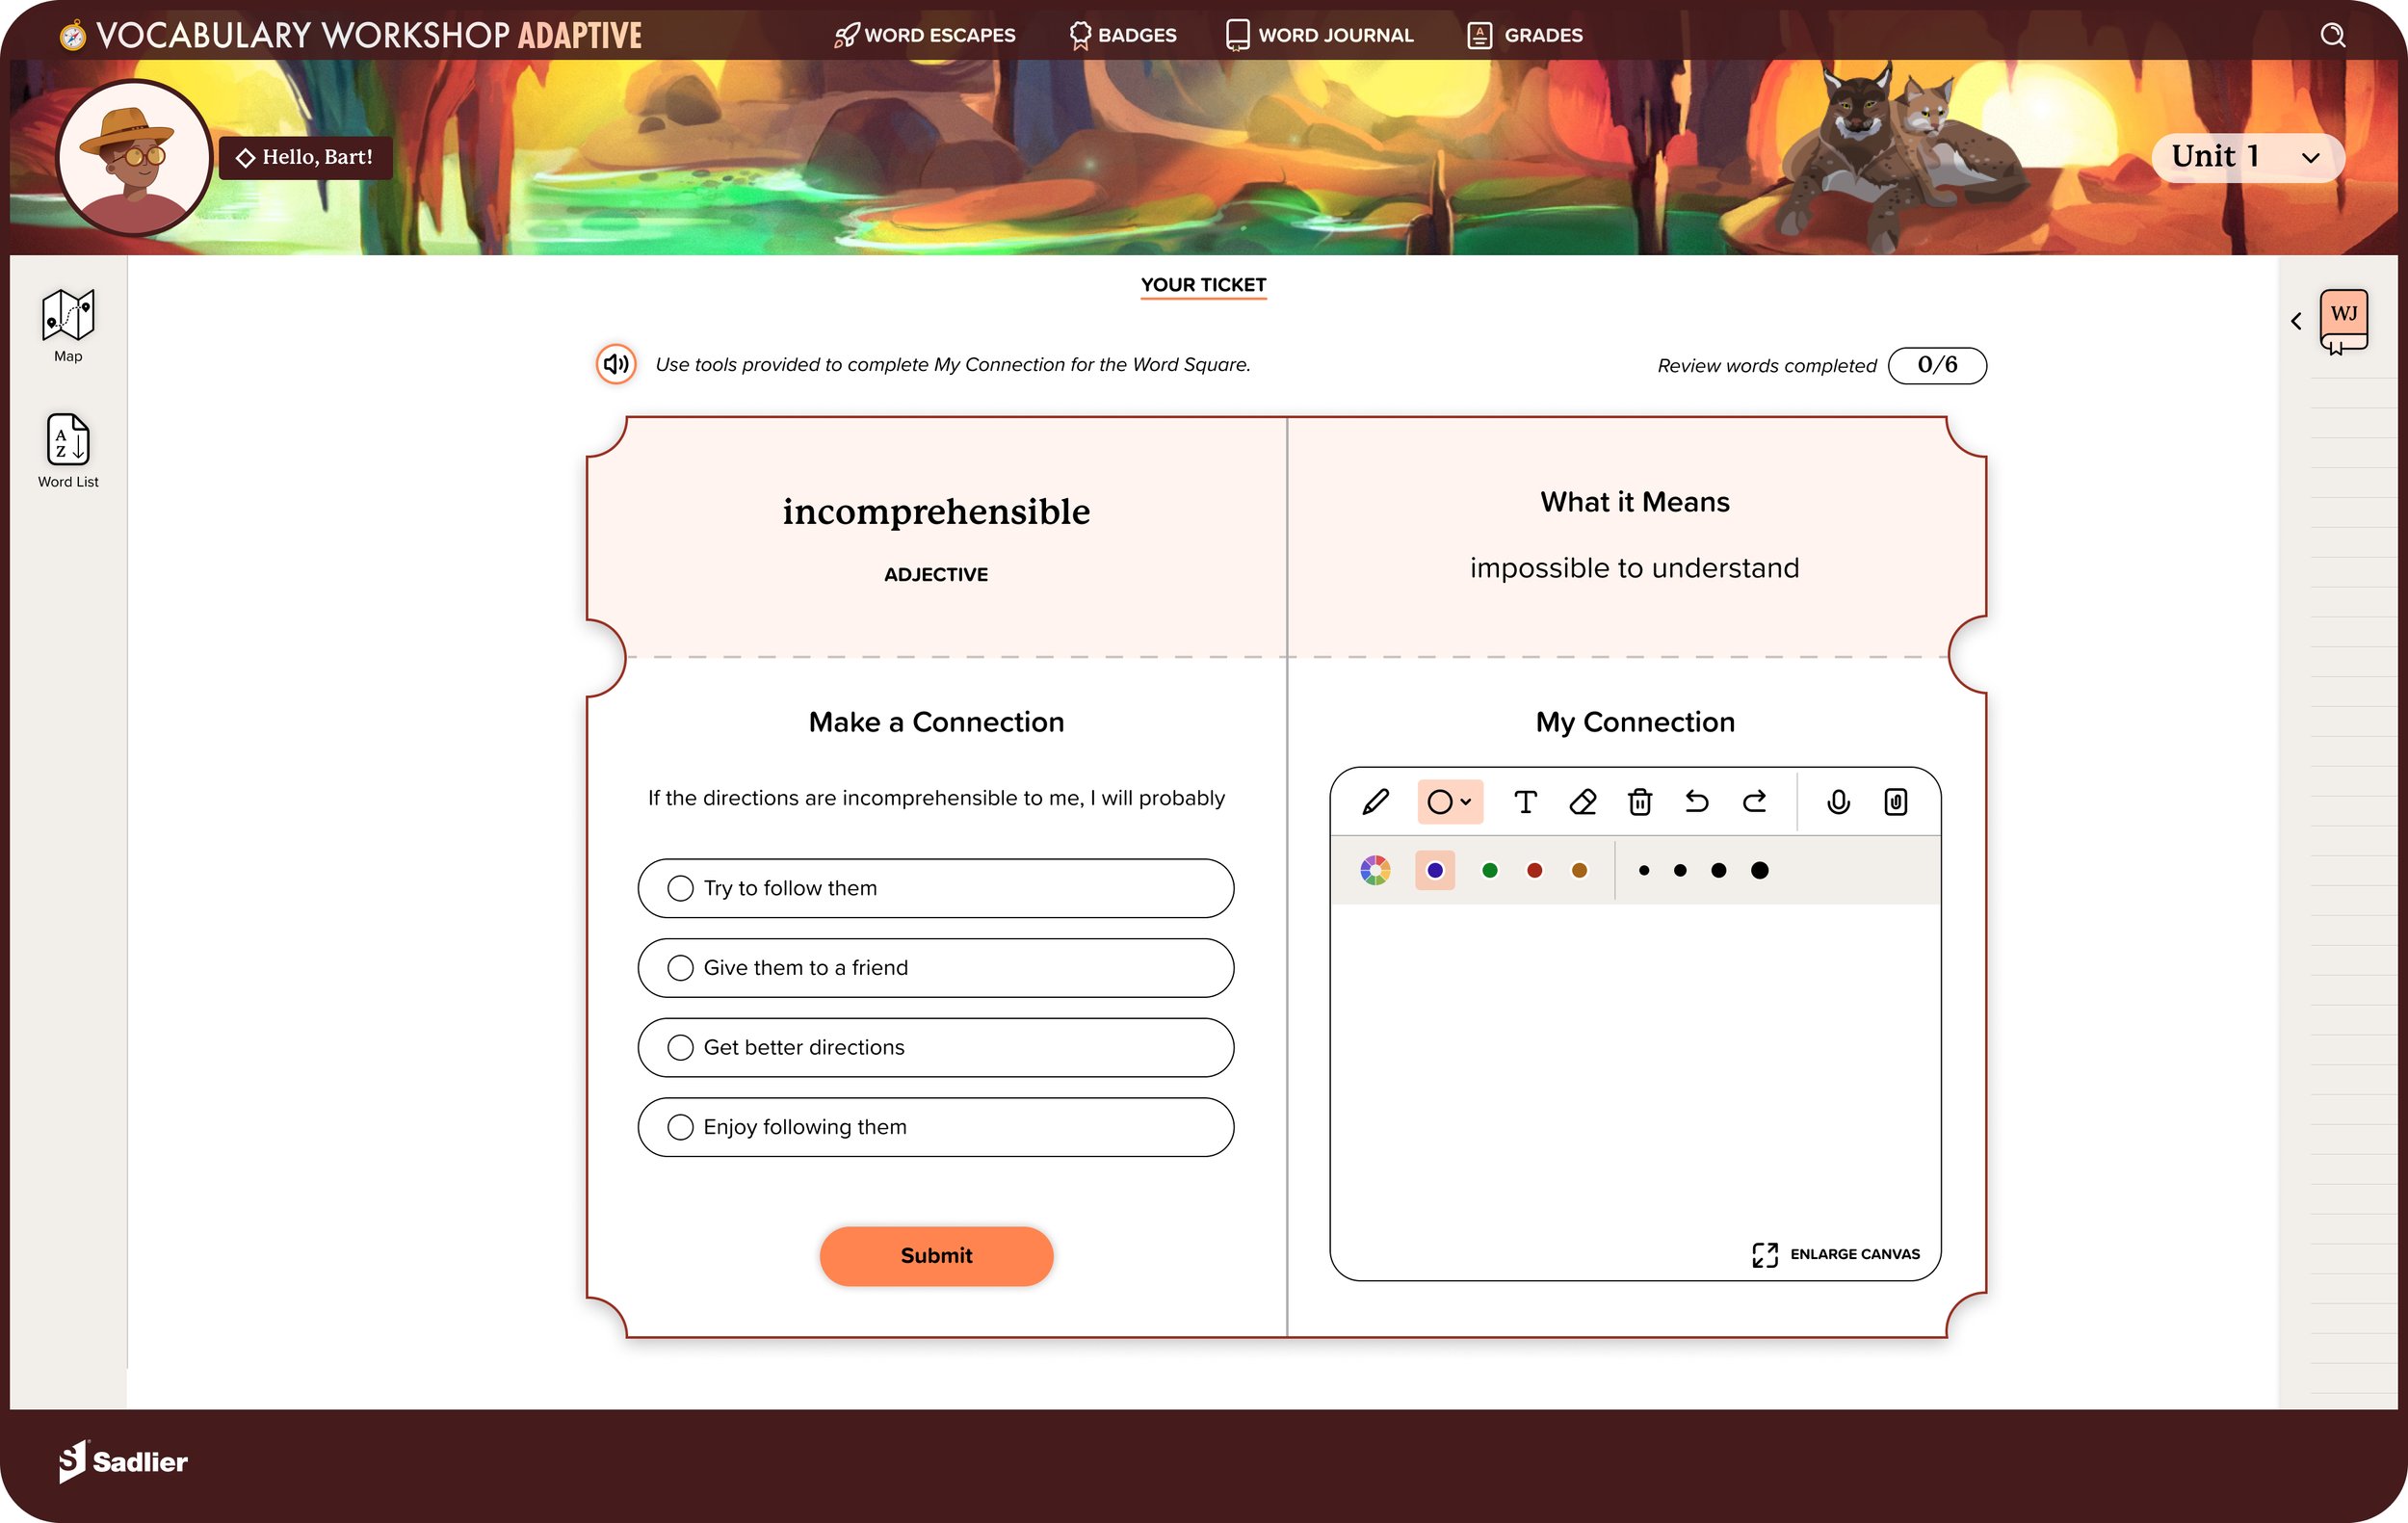Open Grades menu
Screen dimensions: 2408x1523
tap(1525, 35)
